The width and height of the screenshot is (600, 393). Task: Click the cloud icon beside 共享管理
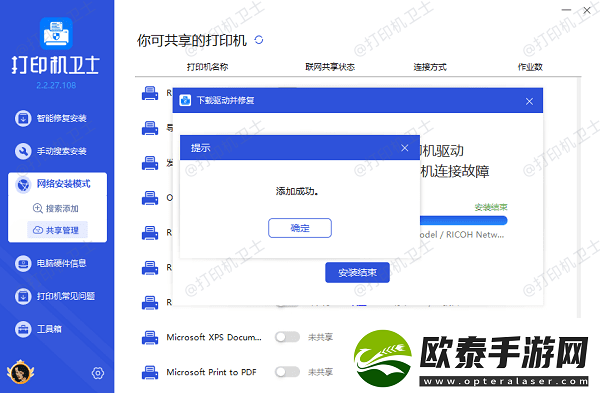[x=38, y=230]
